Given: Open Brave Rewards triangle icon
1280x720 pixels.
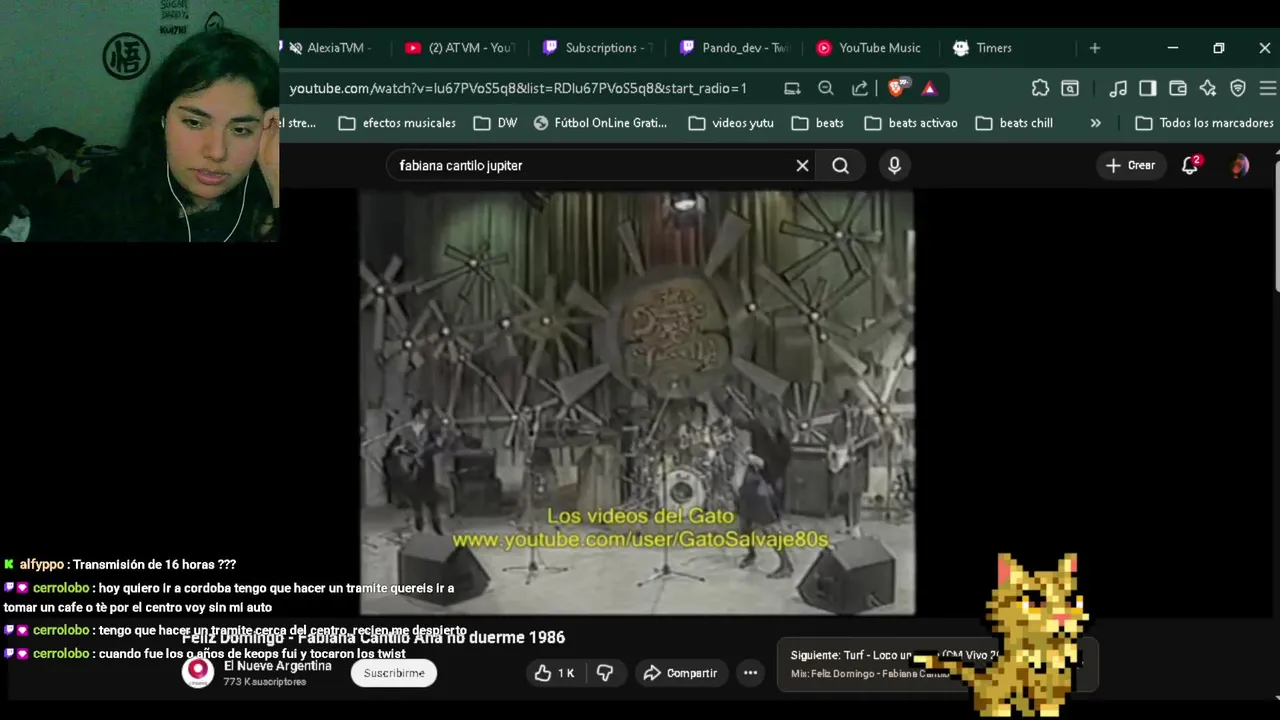Looking at the screenshot, I should pyautogui.click(x=930, y=88).
